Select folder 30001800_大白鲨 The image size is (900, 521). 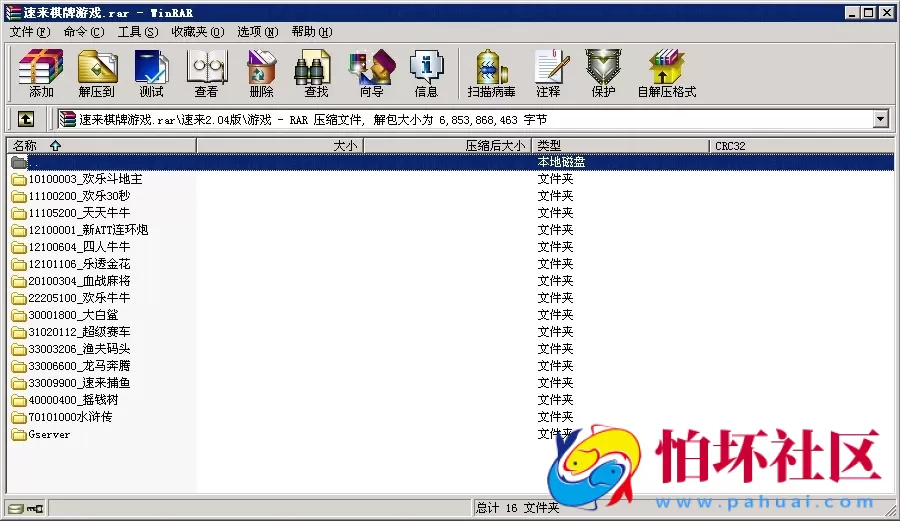[73, 315]
